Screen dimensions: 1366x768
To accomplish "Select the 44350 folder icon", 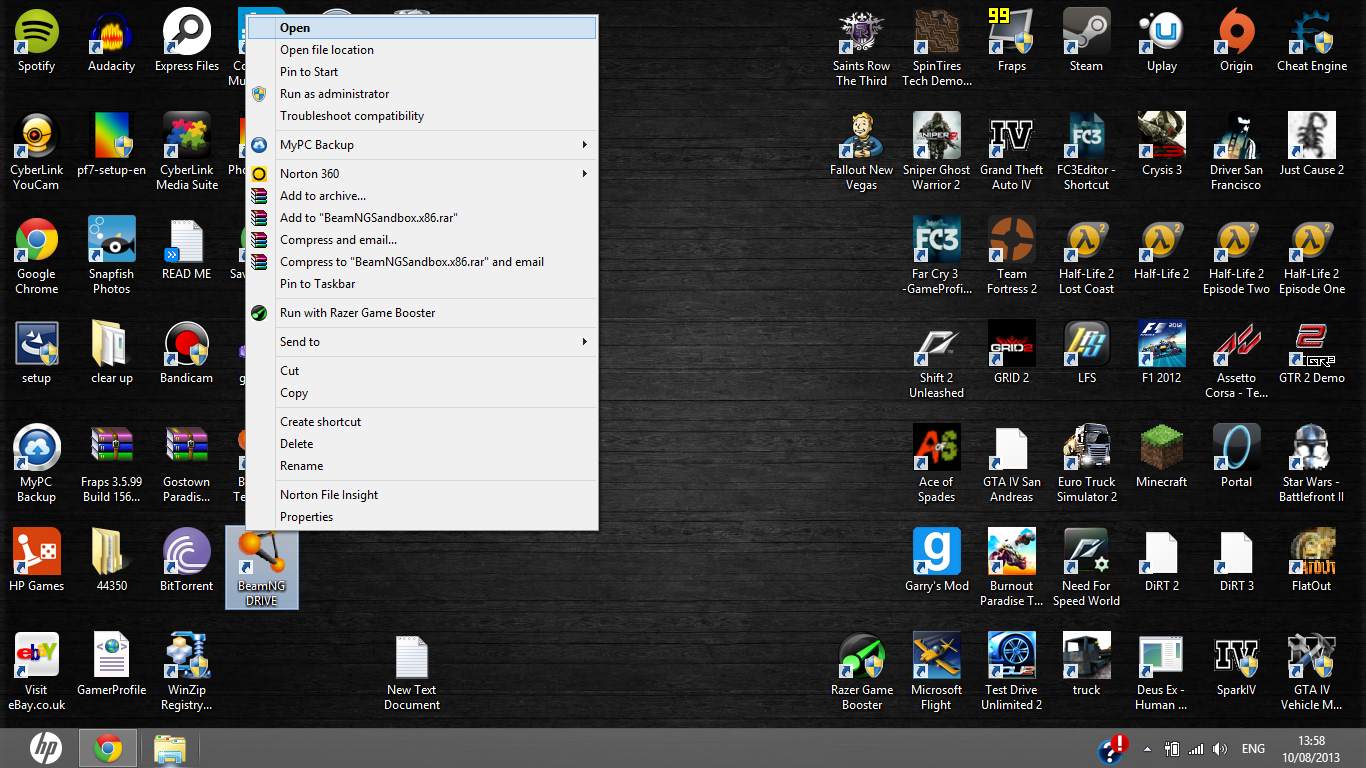I will click(111, 561).
